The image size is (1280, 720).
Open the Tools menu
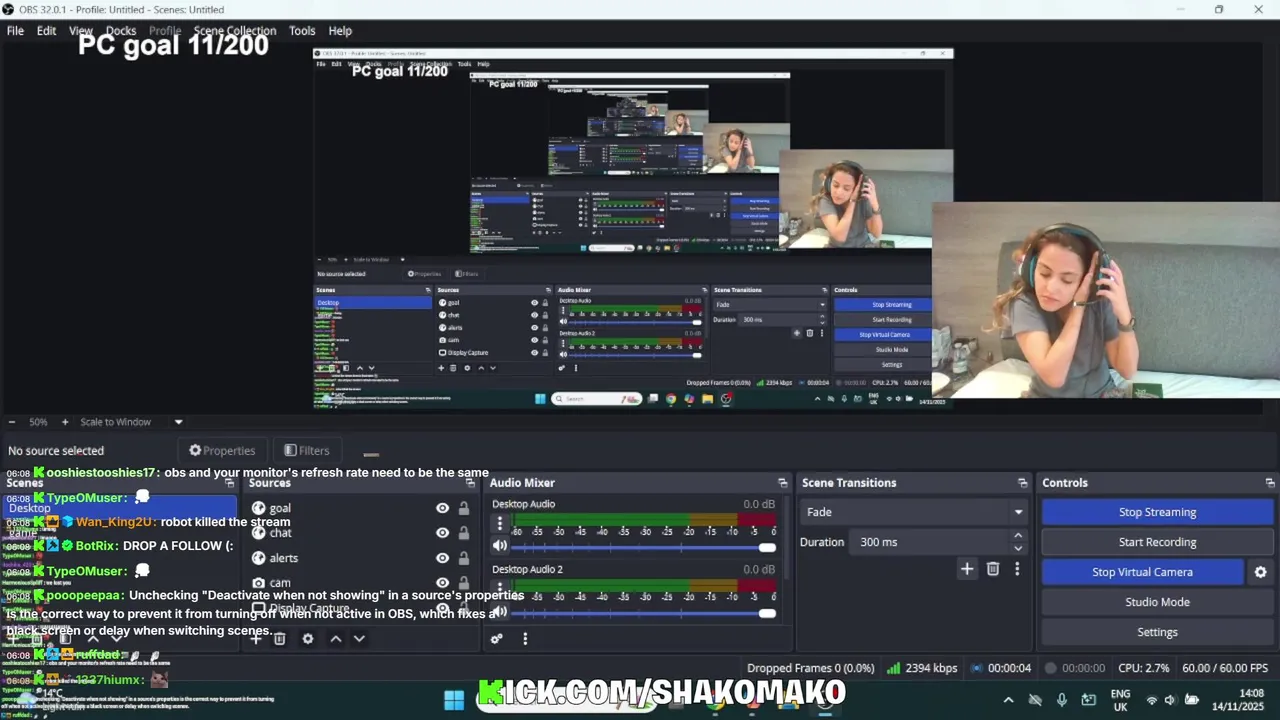pos(302,31)
